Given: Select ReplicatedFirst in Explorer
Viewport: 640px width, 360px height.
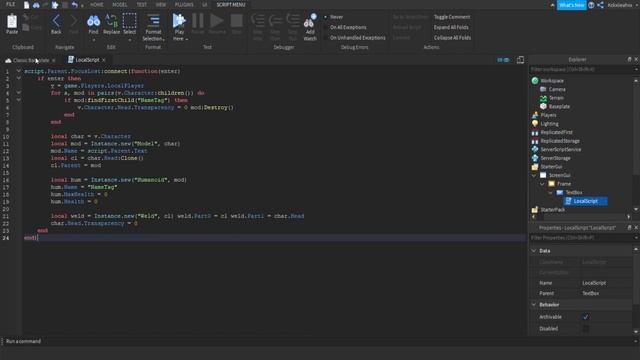Looking at the screenshot, I should (556, 132).
